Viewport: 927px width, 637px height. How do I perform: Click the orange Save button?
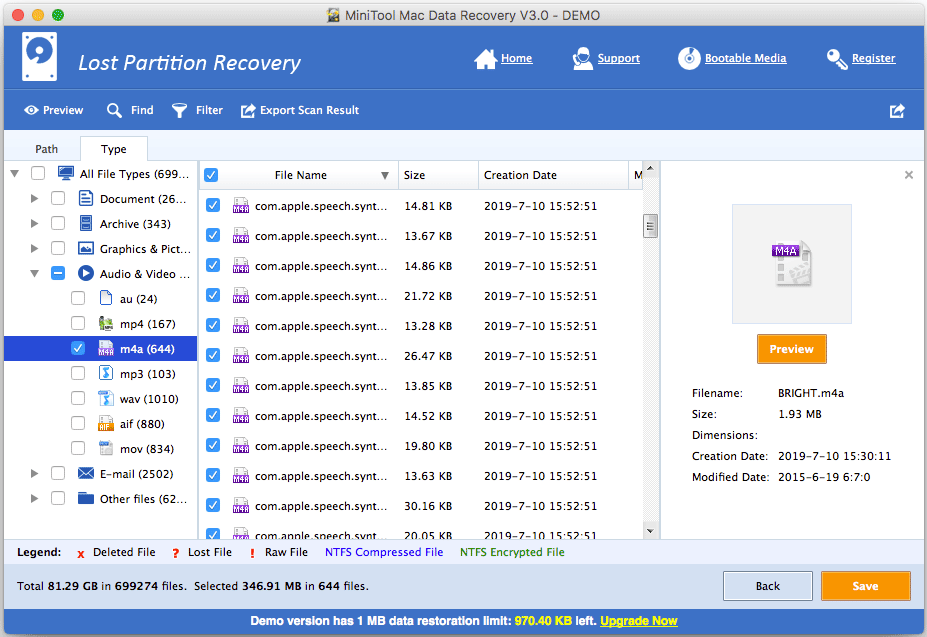(866, 586)
